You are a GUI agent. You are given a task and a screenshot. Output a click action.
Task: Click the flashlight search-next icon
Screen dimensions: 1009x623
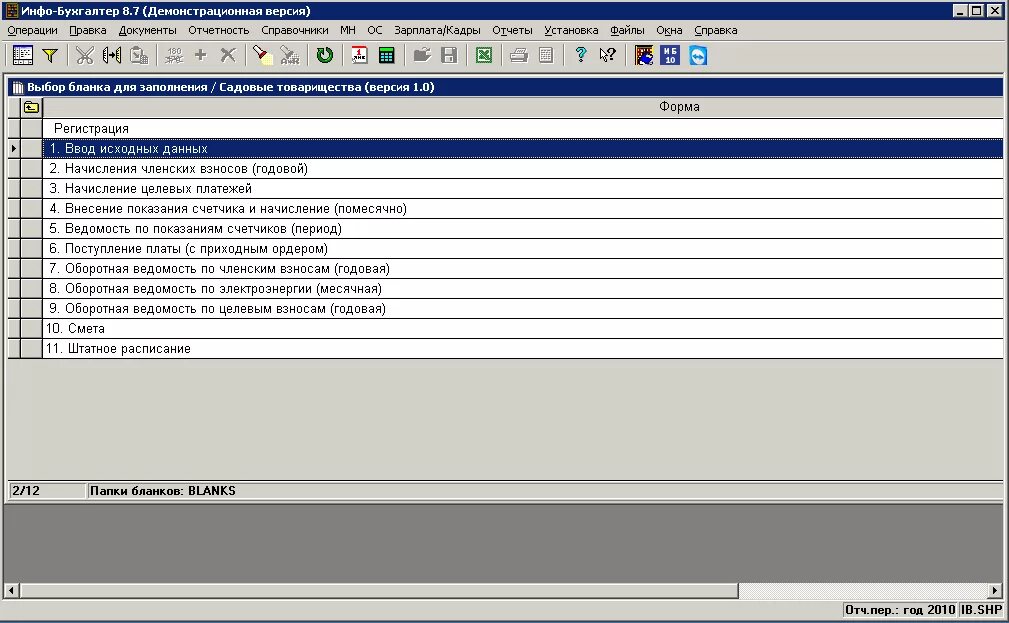[290, 55]
